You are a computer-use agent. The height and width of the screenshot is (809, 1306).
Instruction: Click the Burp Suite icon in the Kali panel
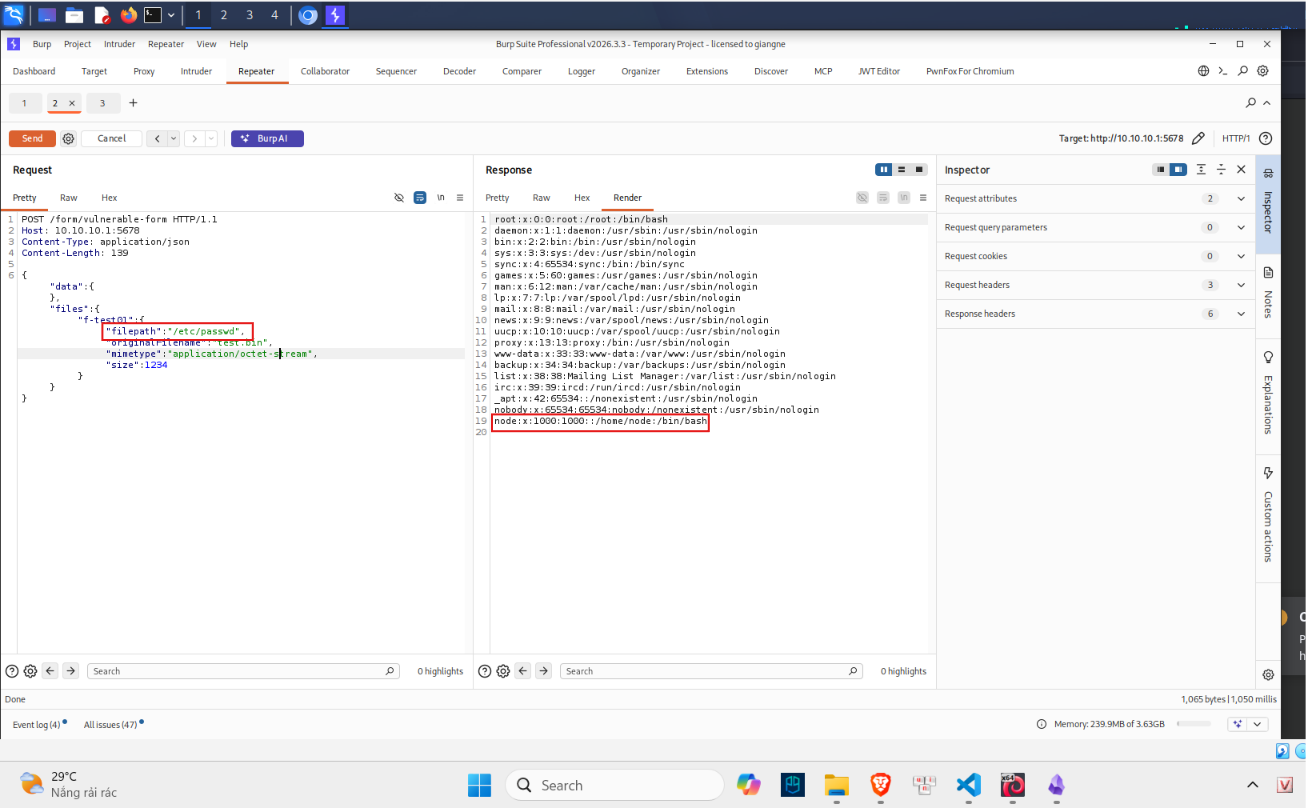[x=335, y=15]
